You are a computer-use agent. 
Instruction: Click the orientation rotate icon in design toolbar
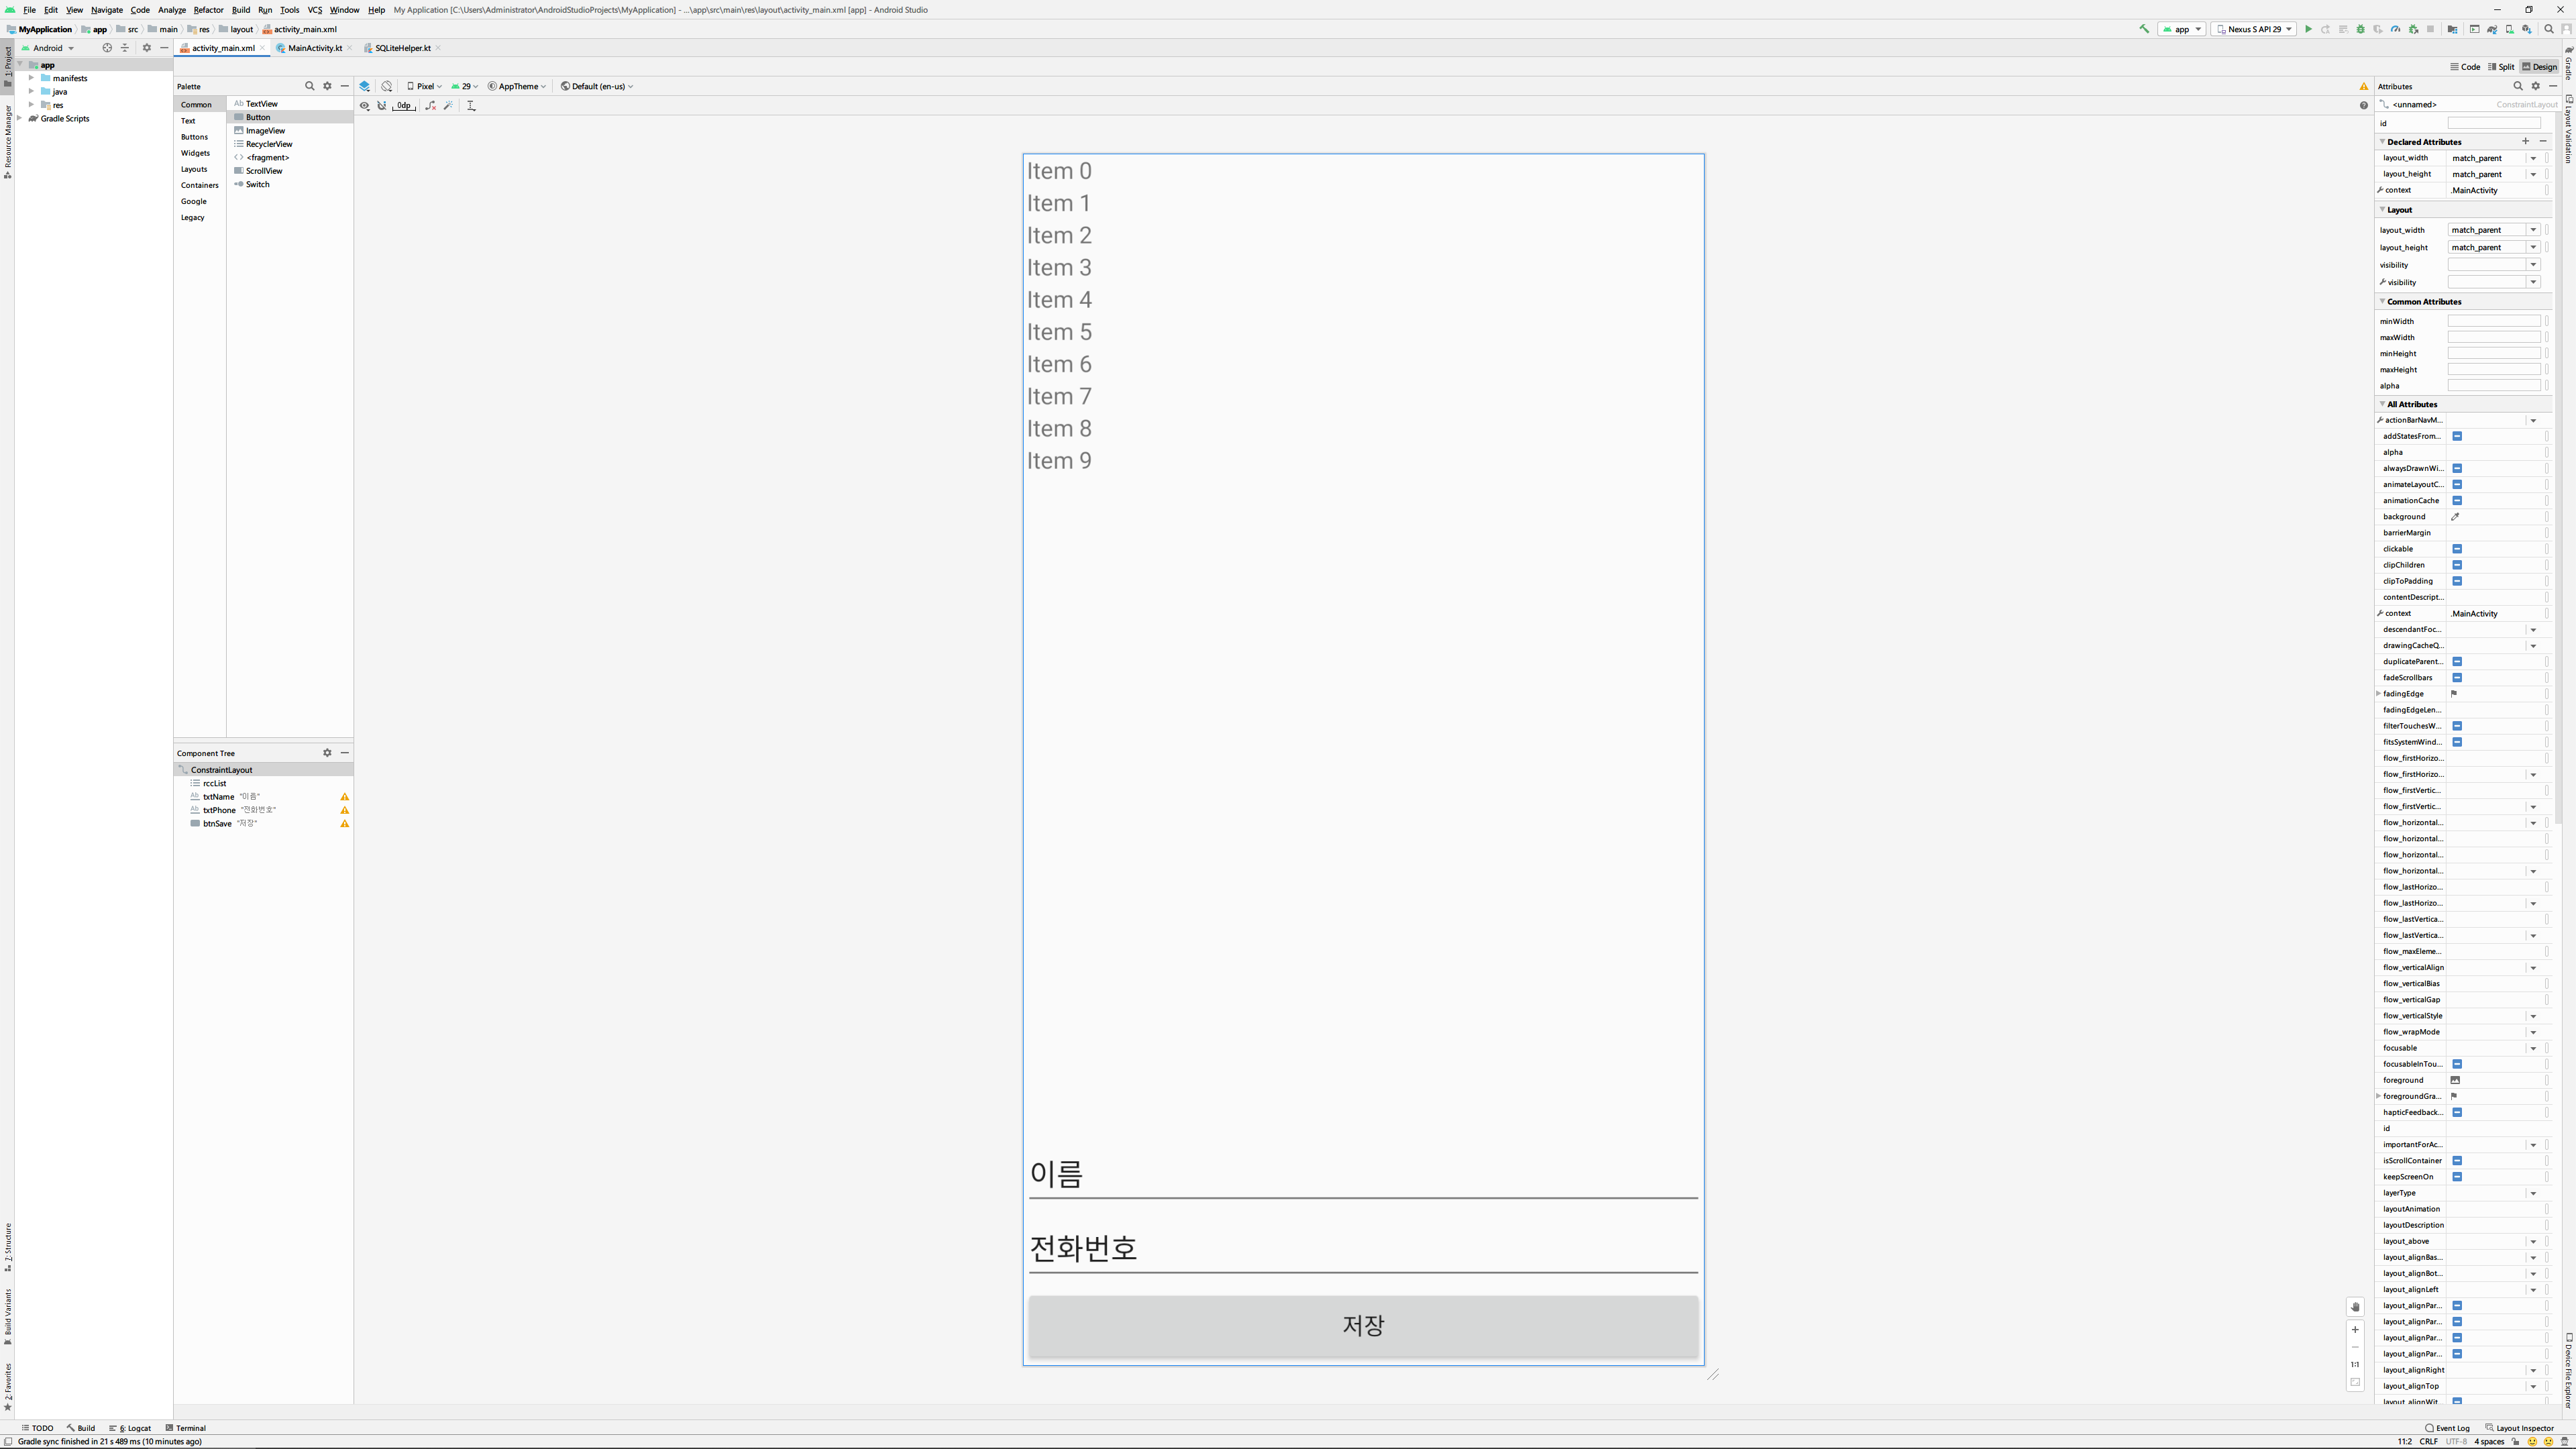(387, 86)
